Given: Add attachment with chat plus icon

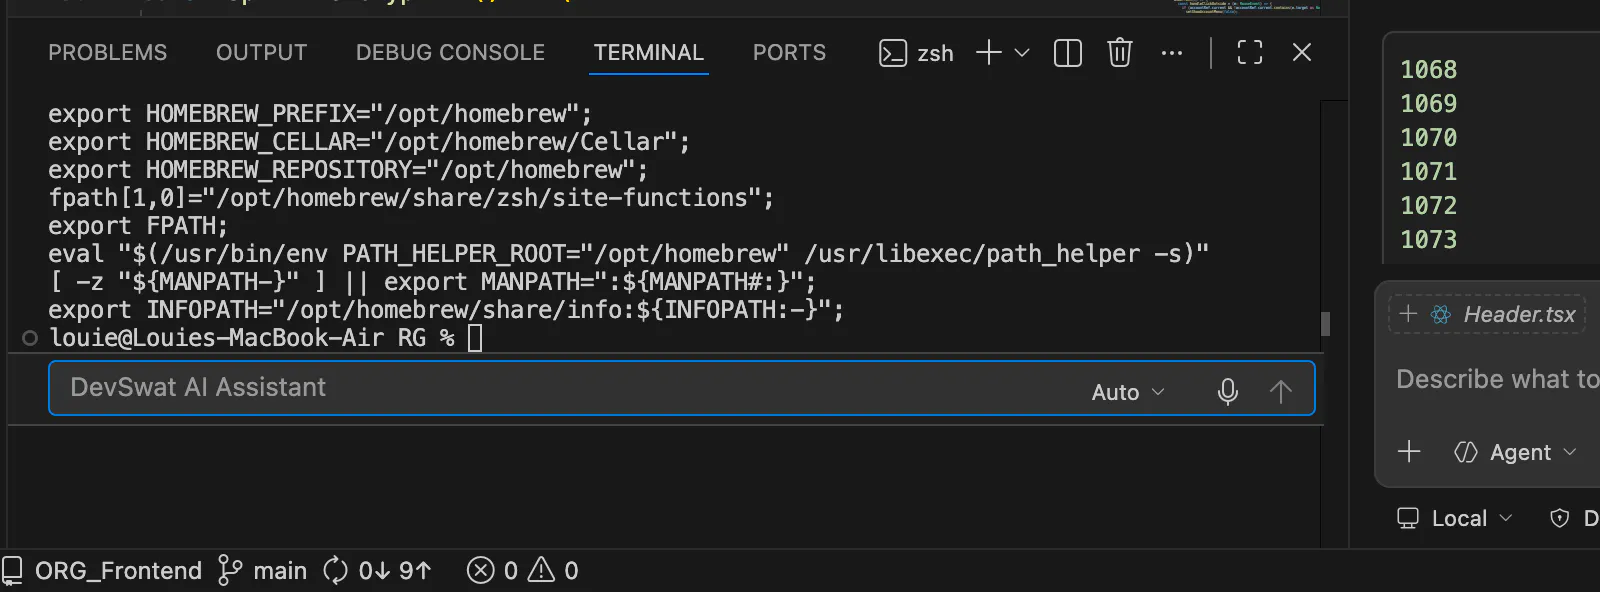Looking at the screenshot, I should pyautogui.click(x=1409, y=451).
